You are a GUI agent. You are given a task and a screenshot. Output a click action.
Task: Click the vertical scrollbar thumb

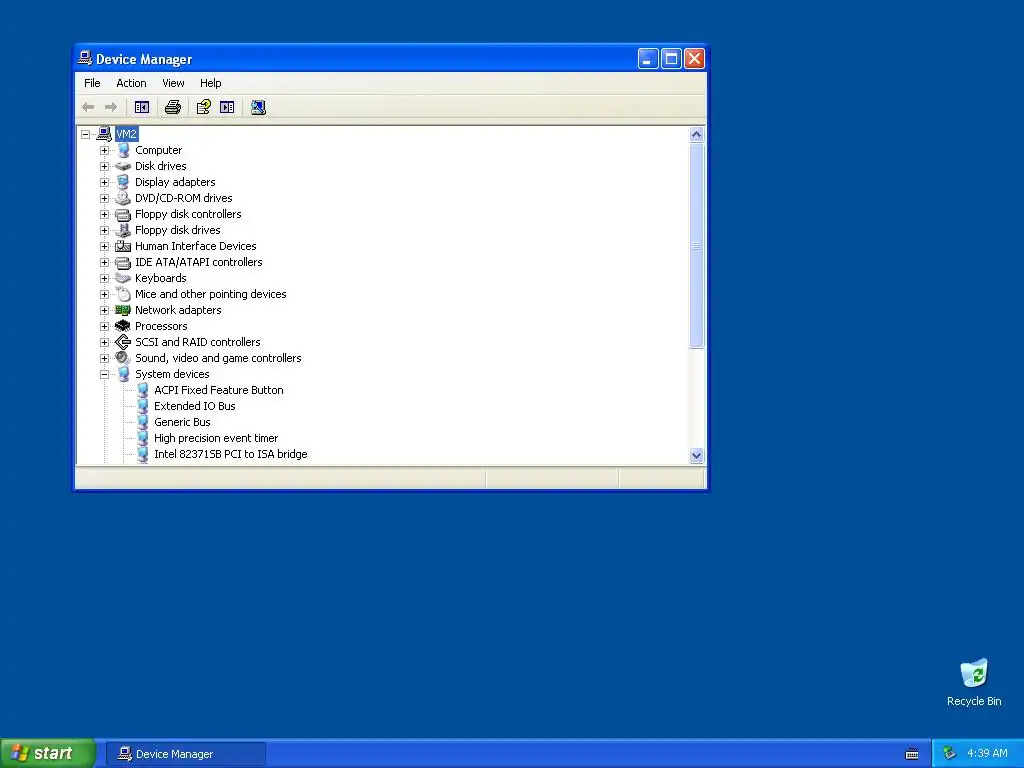(x=696, y=246)
